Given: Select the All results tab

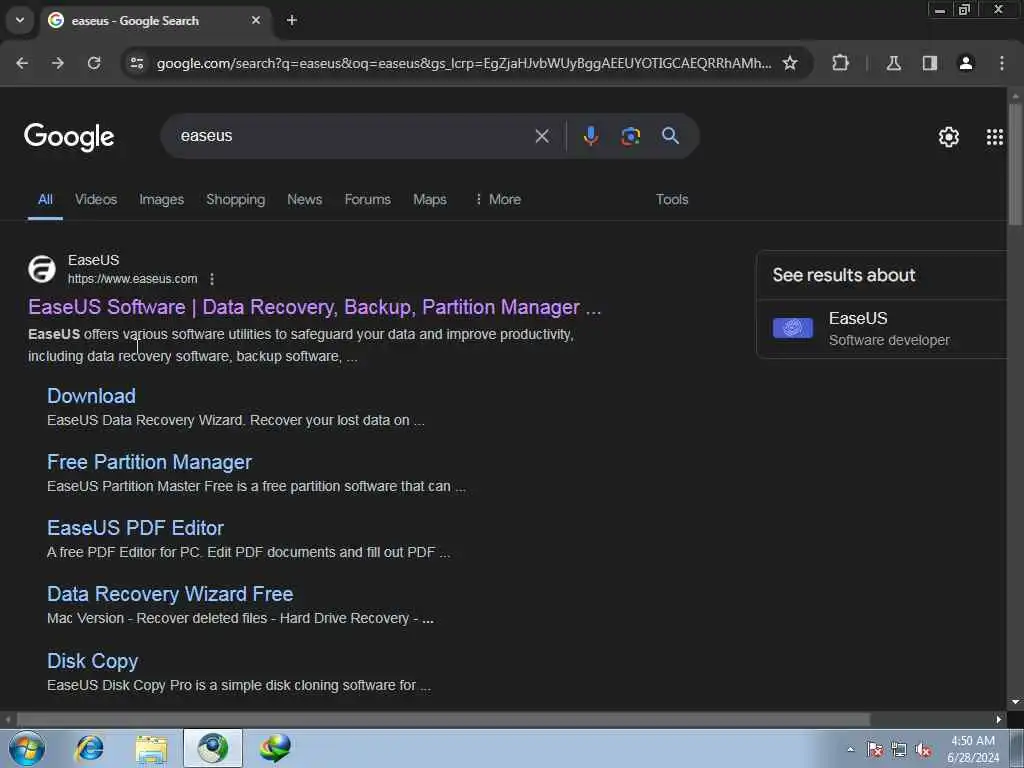Looking at the screenshot, I should point(45,199).
